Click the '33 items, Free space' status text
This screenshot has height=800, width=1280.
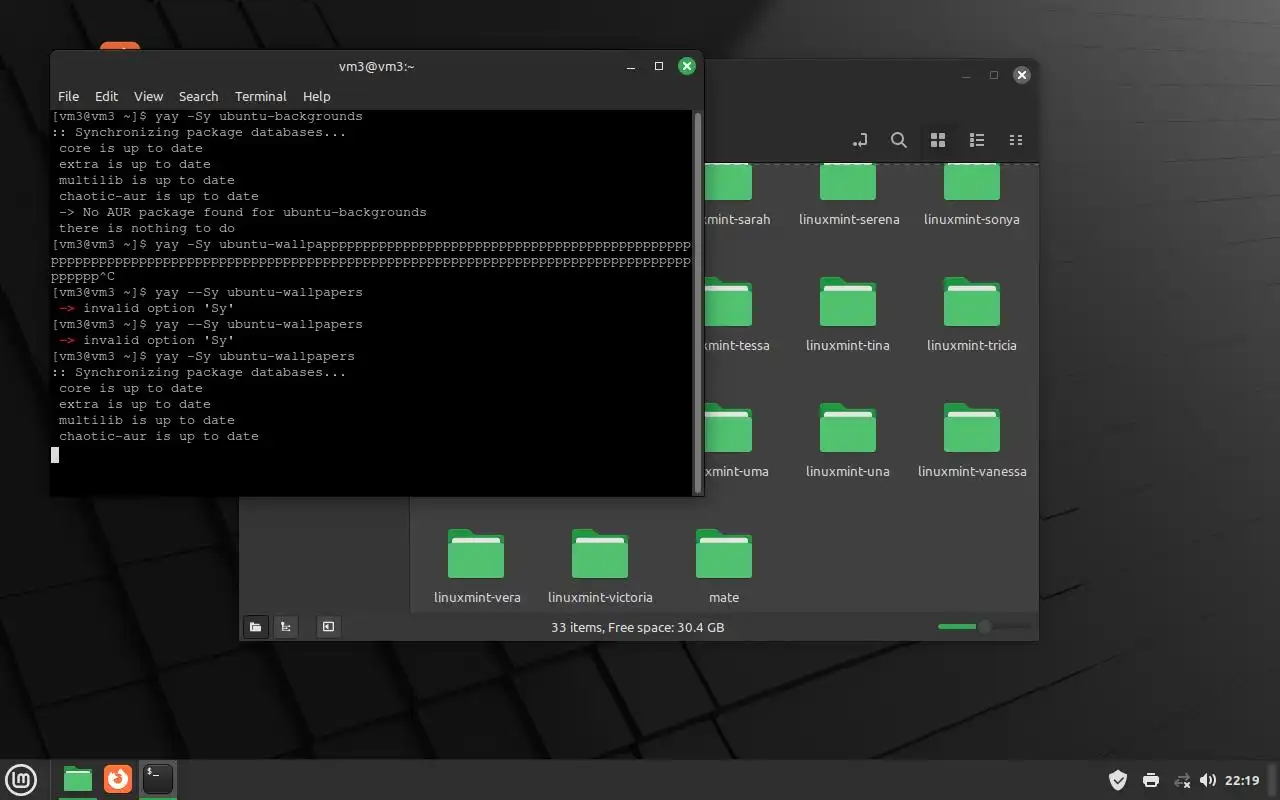click(637, 627)
